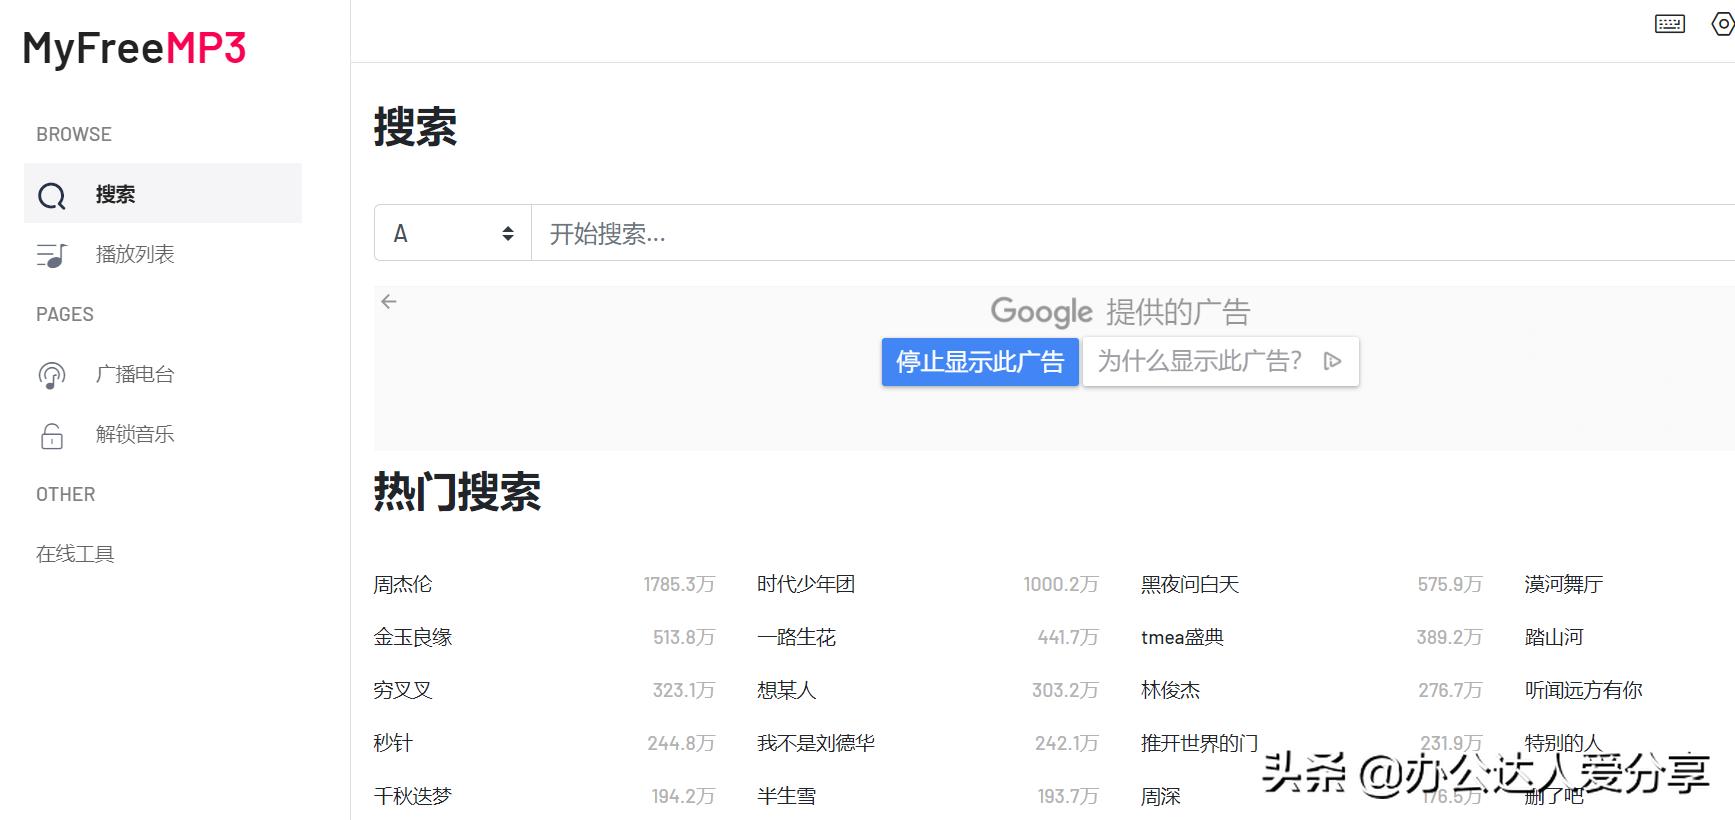Open the 搜索 sidebar menu item
This screenshot has width=1735, height=820.
(163, 194)
